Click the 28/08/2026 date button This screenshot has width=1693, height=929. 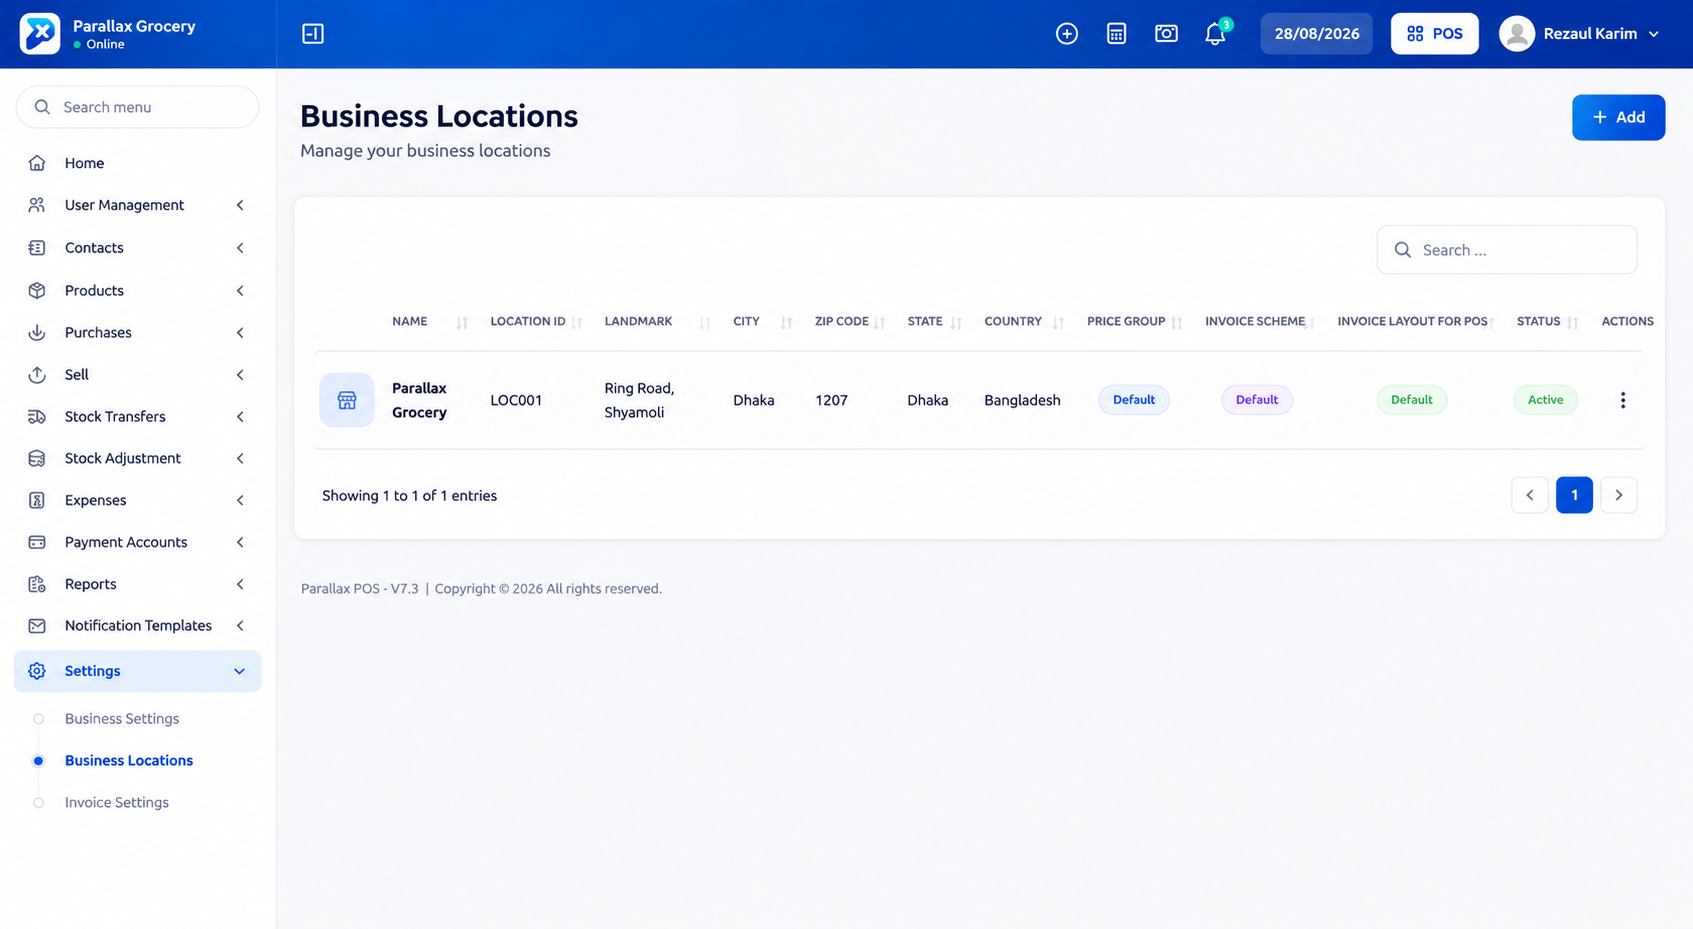1317,34
